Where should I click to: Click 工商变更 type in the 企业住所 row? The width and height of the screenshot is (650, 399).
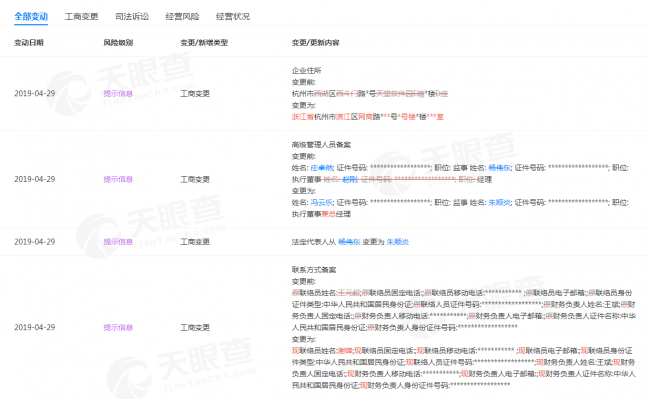(x=195, y=94)
